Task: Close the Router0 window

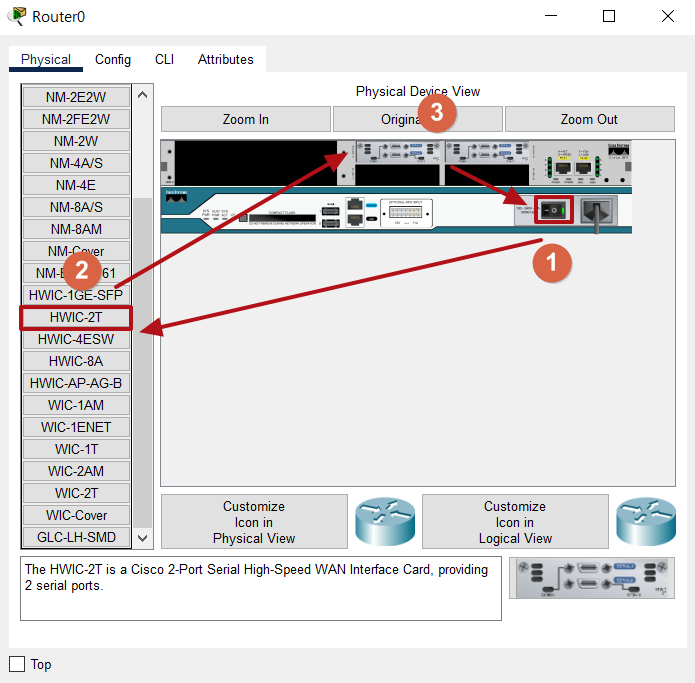Action: [668, 16]
